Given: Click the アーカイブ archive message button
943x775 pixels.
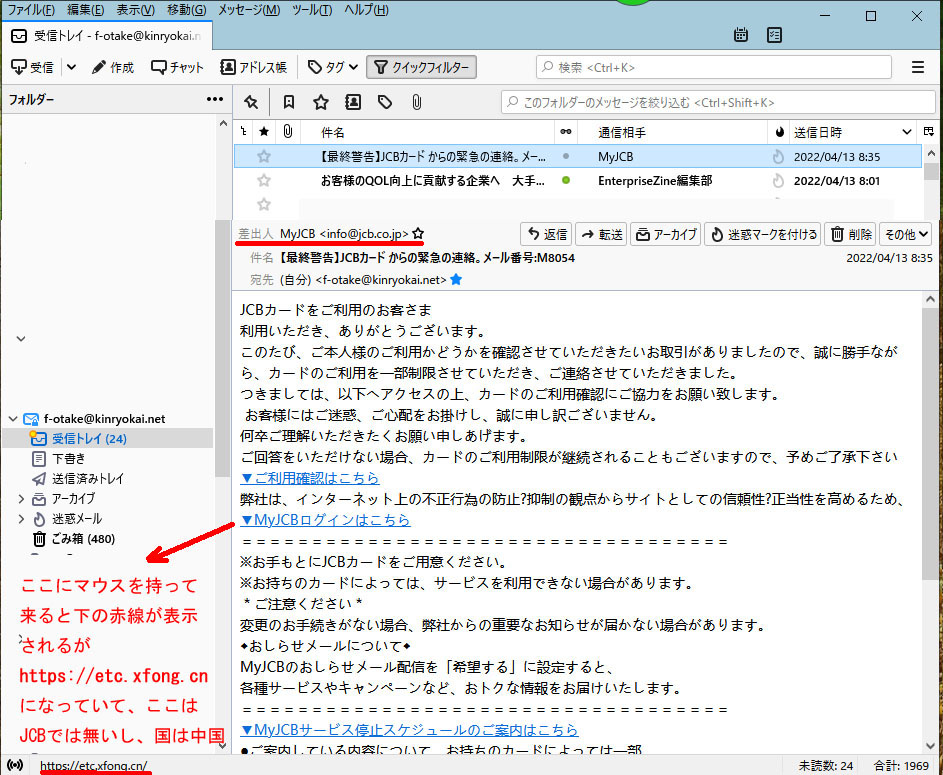Looking at the screenshot, I should click(x=666, y=234).
